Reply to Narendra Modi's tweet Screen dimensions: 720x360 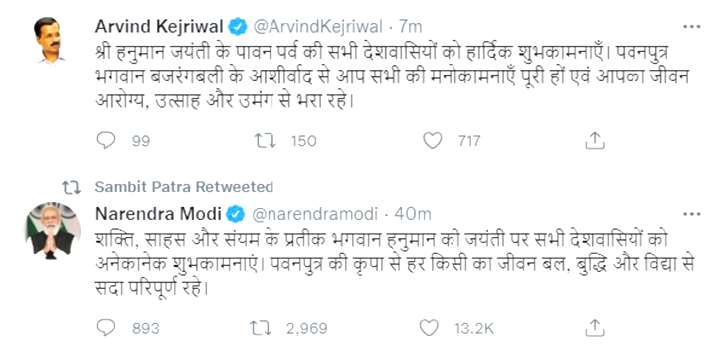tap(107, 328)
